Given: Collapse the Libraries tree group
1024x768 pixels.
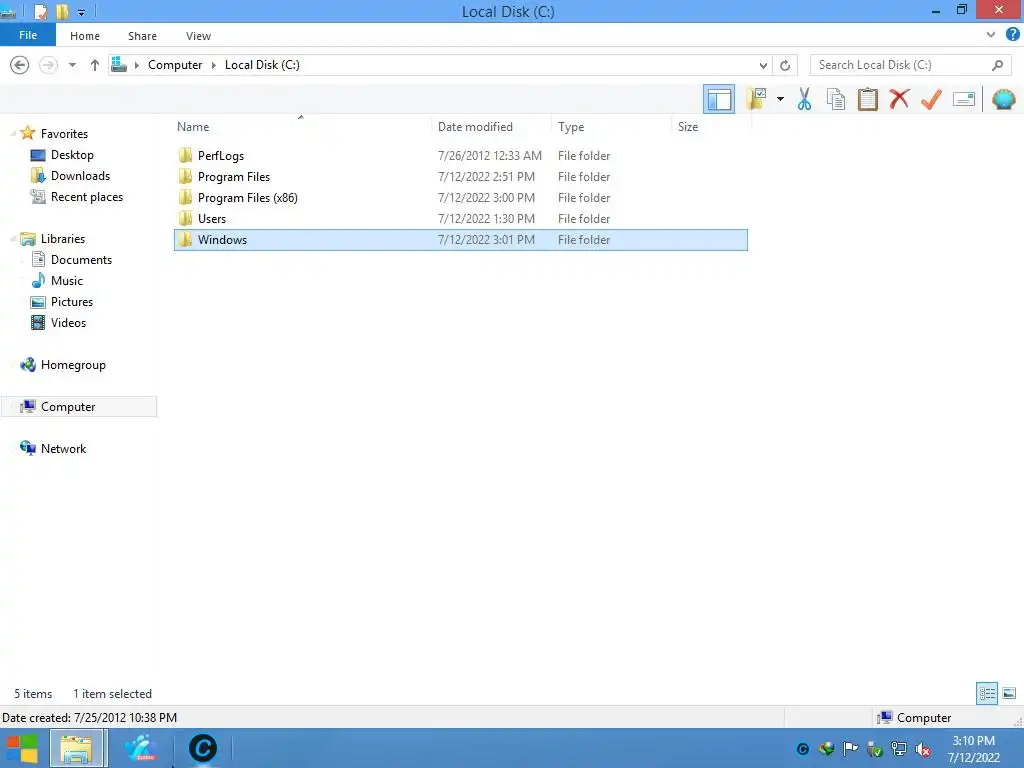Looking at the screenshot, I should pyautogui.click(x=12, y=239).
